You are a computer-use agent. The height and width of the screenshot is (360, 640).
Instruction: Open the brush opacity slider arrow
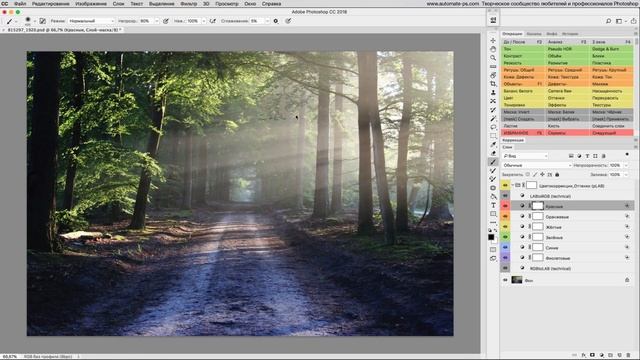pos(157,21)
